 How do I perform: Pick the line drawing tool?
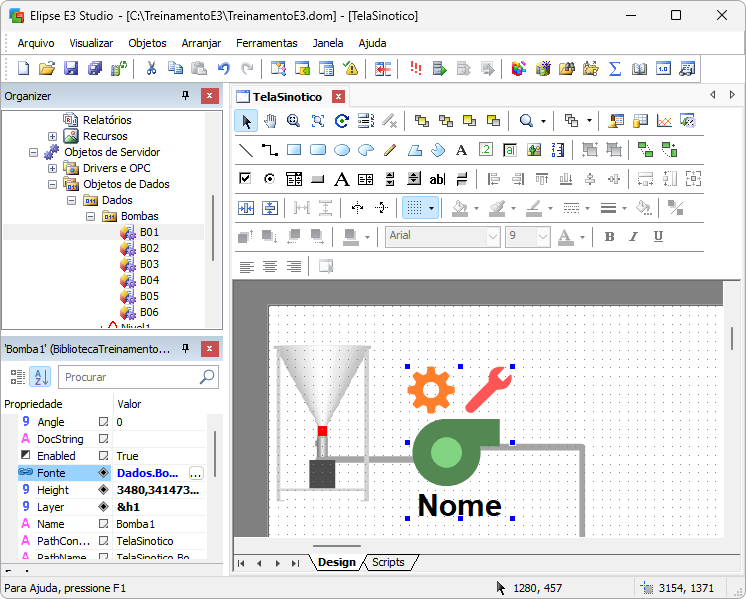[x=246, y=150]
